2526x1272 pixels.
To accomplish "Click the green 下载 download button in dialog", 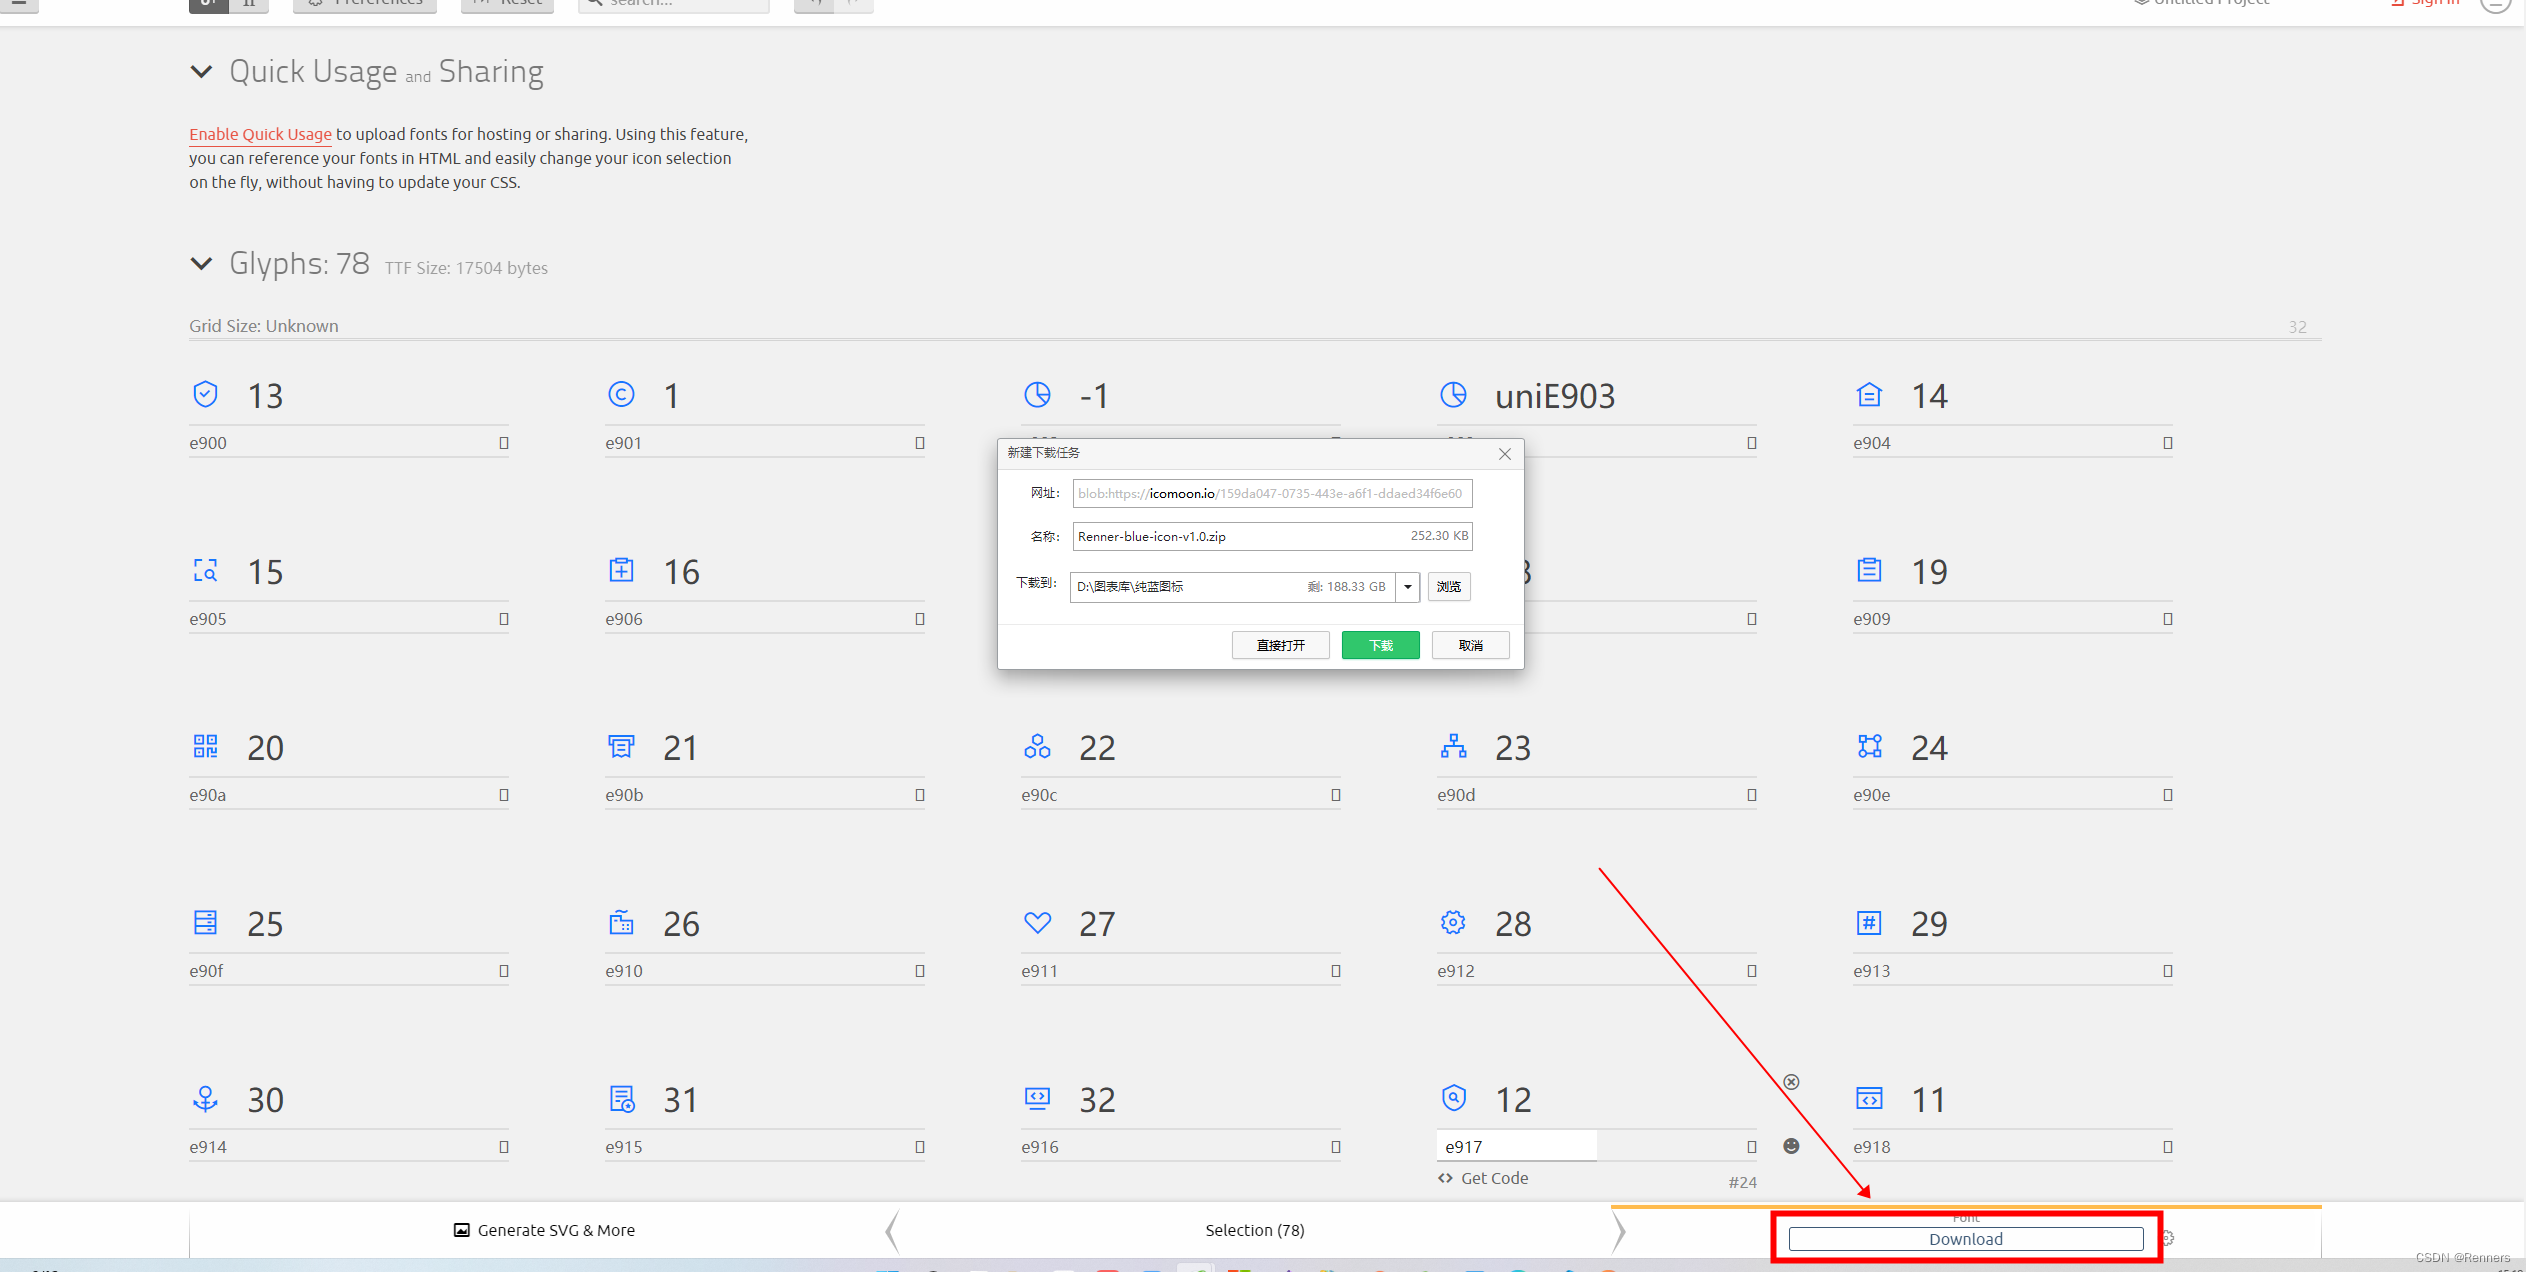I will [1380, 645].
